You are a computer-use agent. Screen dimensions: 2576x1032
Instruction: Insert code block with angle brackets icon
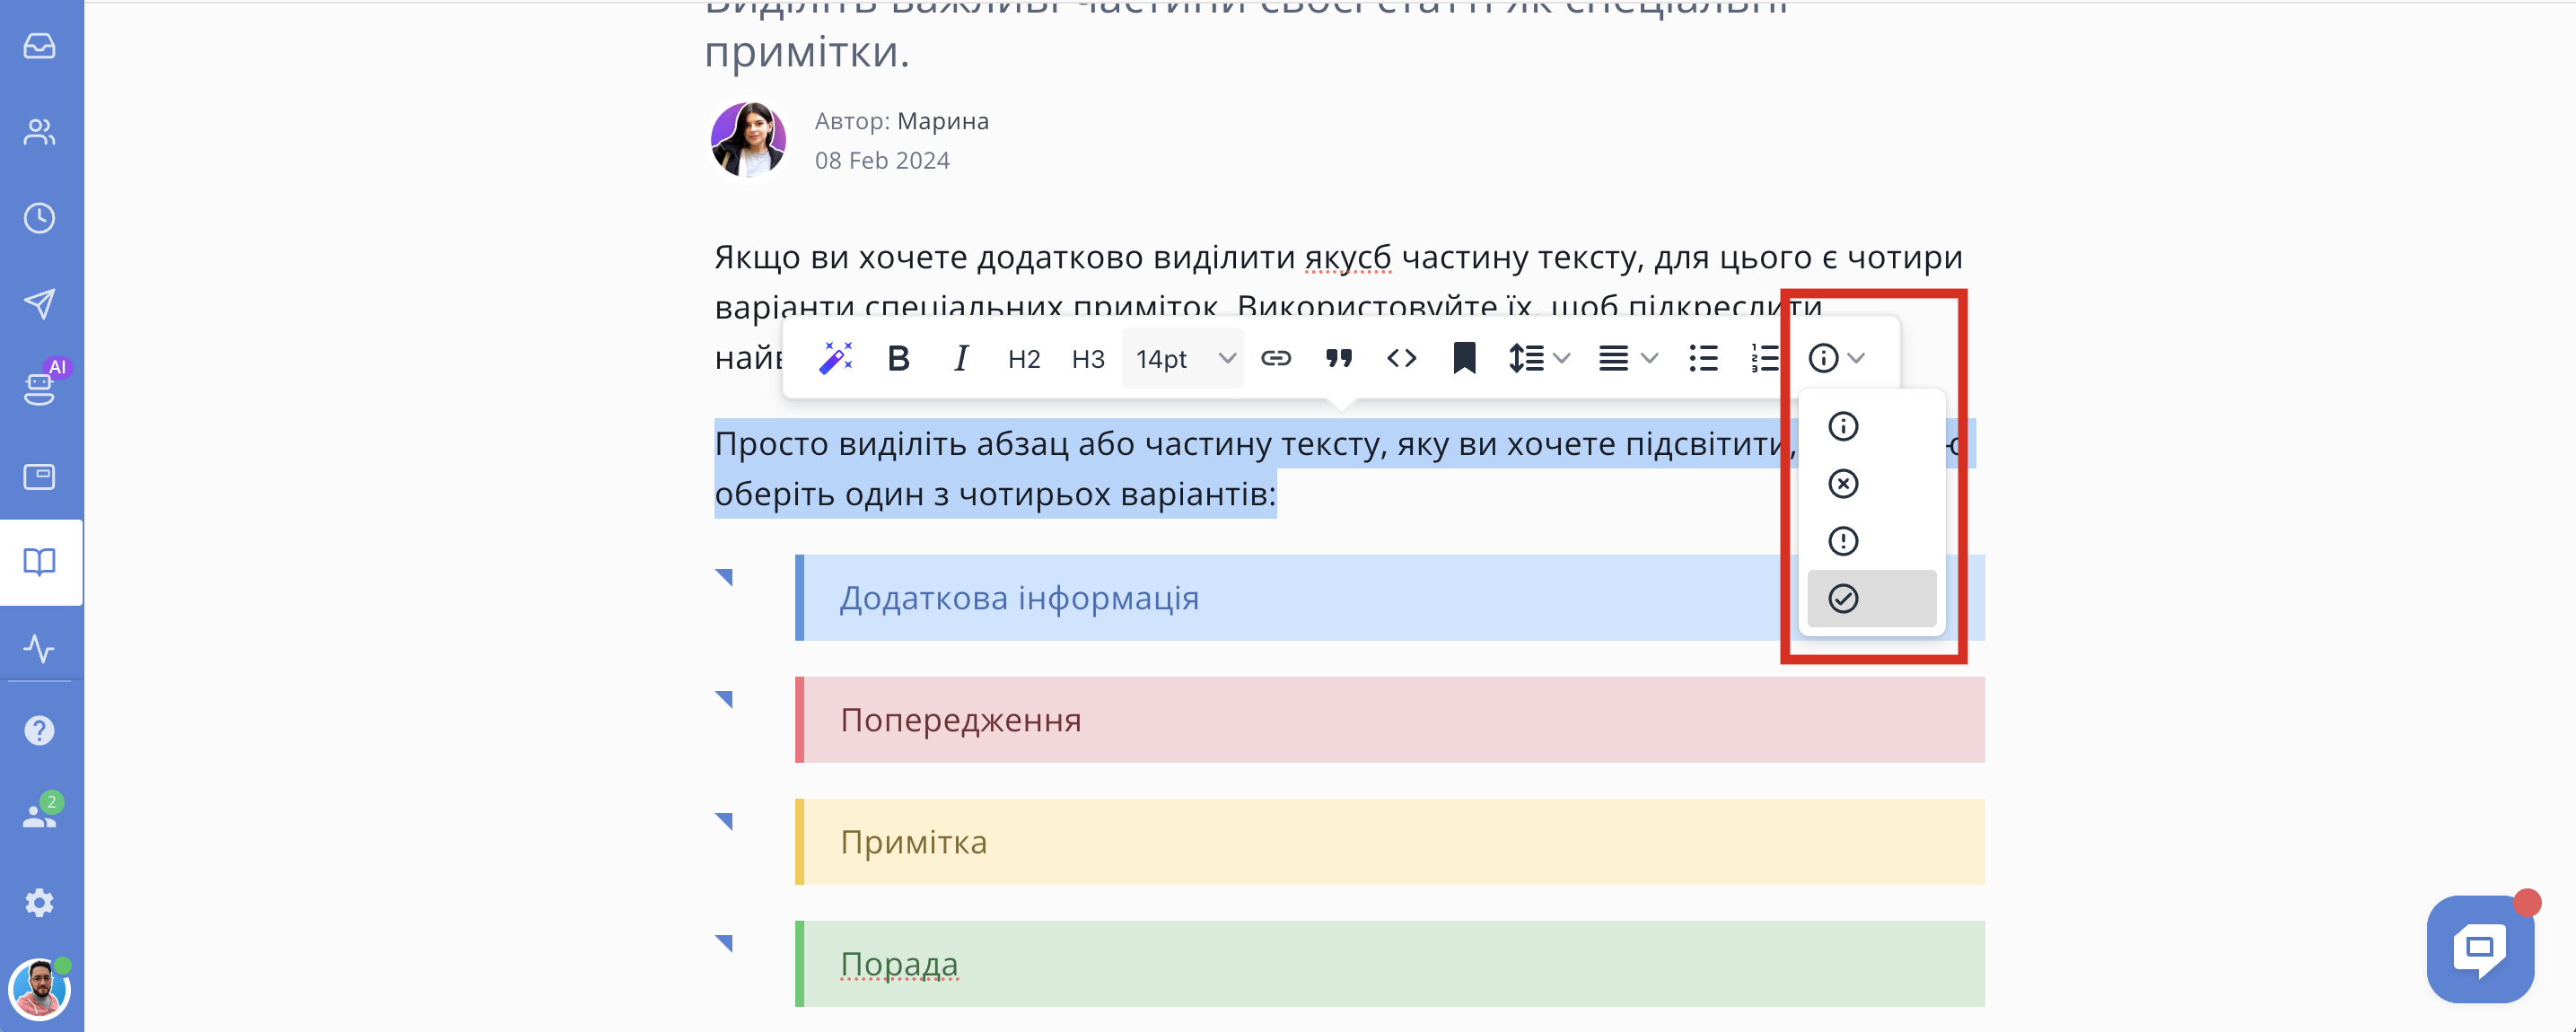pos(1402,358)
